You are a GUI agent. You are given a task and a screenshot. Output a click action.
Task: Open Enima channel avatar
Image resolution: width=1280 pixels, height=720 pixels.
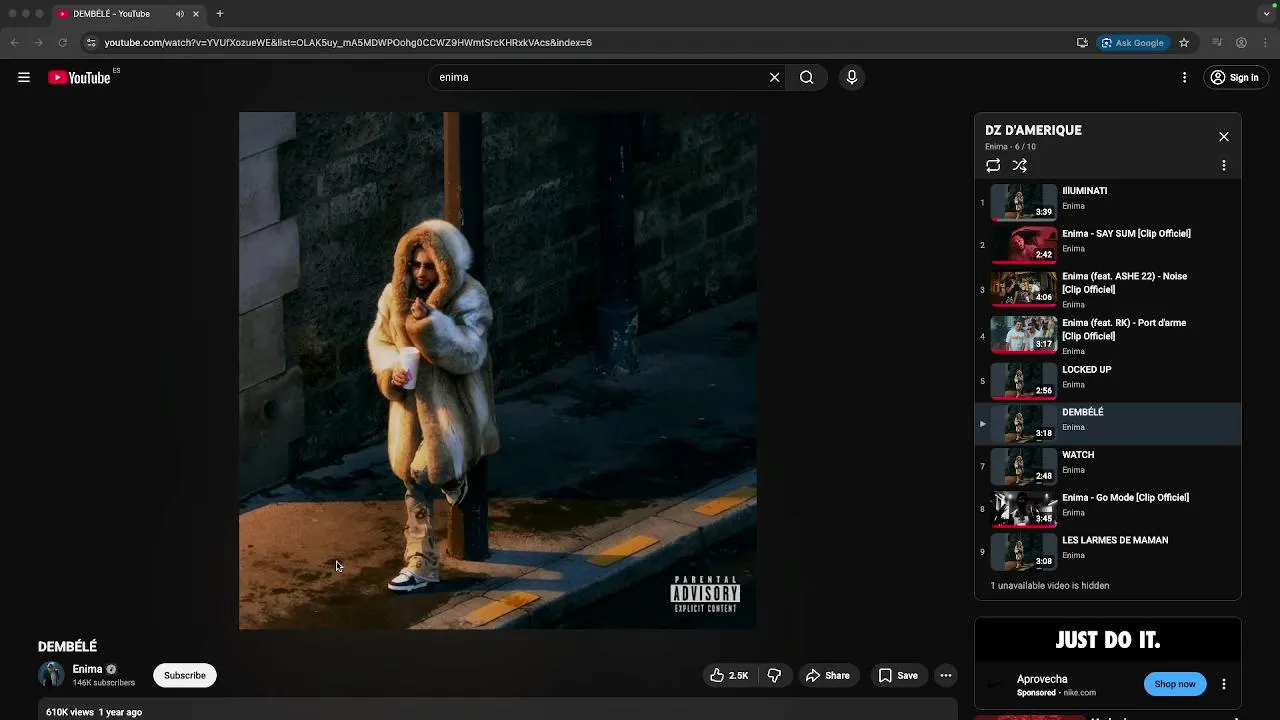[x=51, y=675]
